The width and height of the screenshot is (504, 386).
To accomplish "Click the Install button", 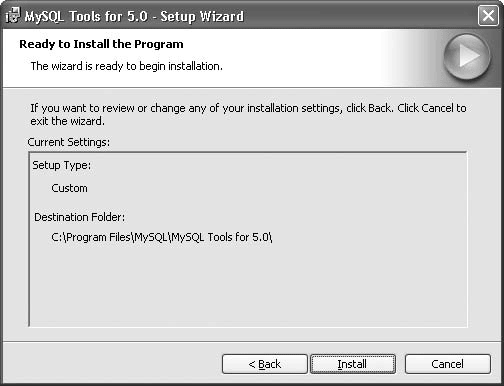I will pyautogui.click(x=353, y=364).
